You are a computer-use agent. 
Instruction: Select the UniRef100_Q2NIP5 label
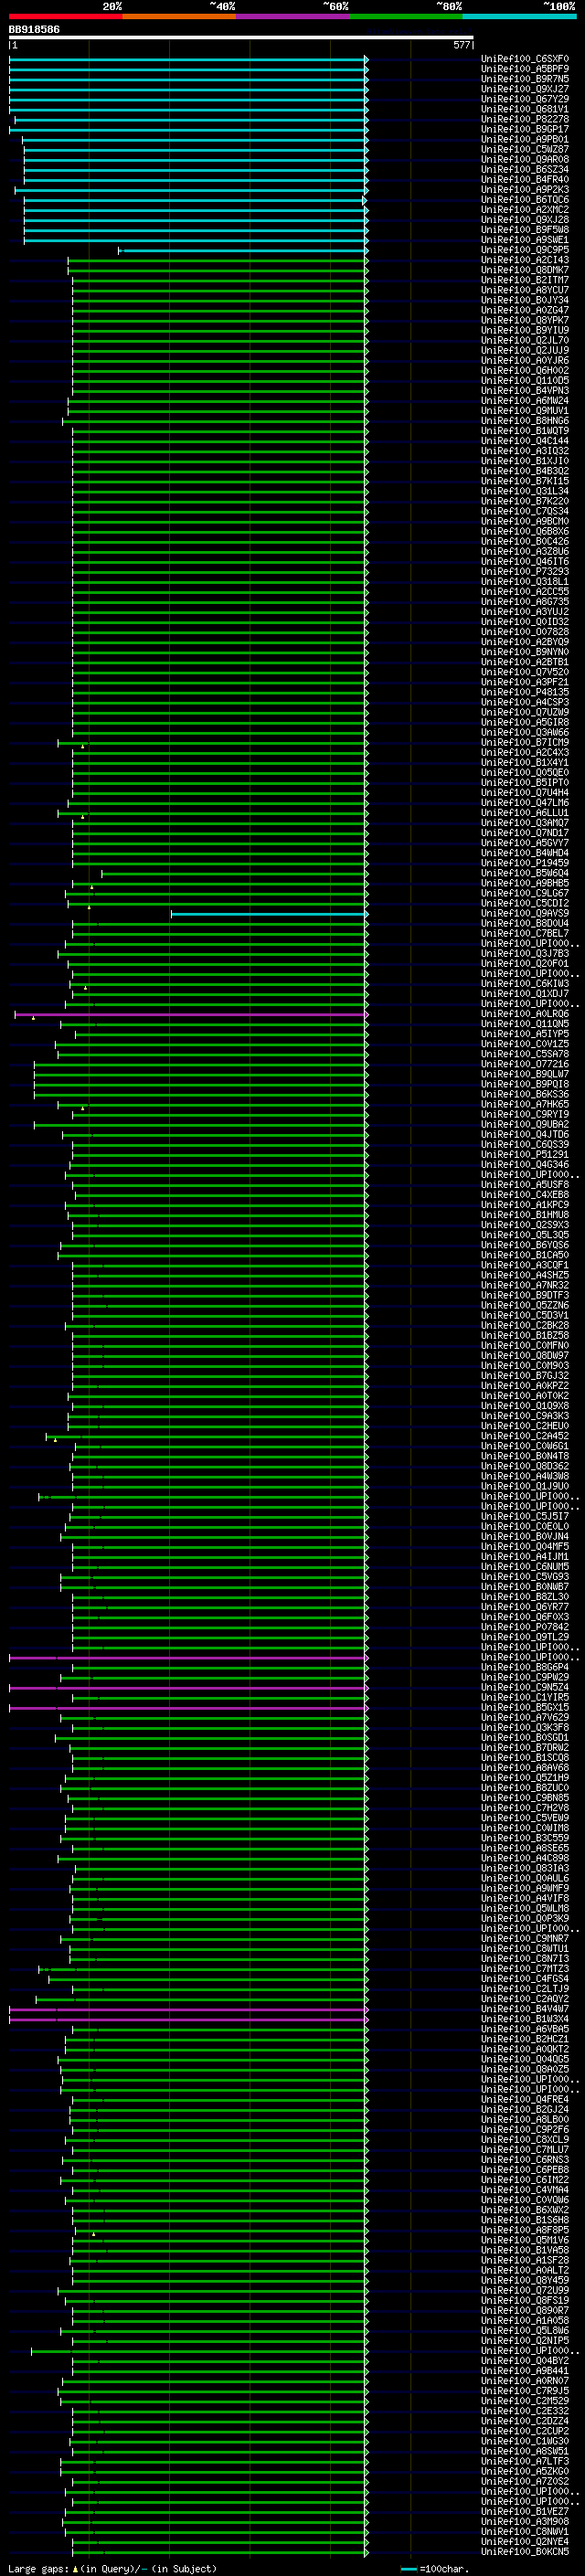(x=525, y=2340)
